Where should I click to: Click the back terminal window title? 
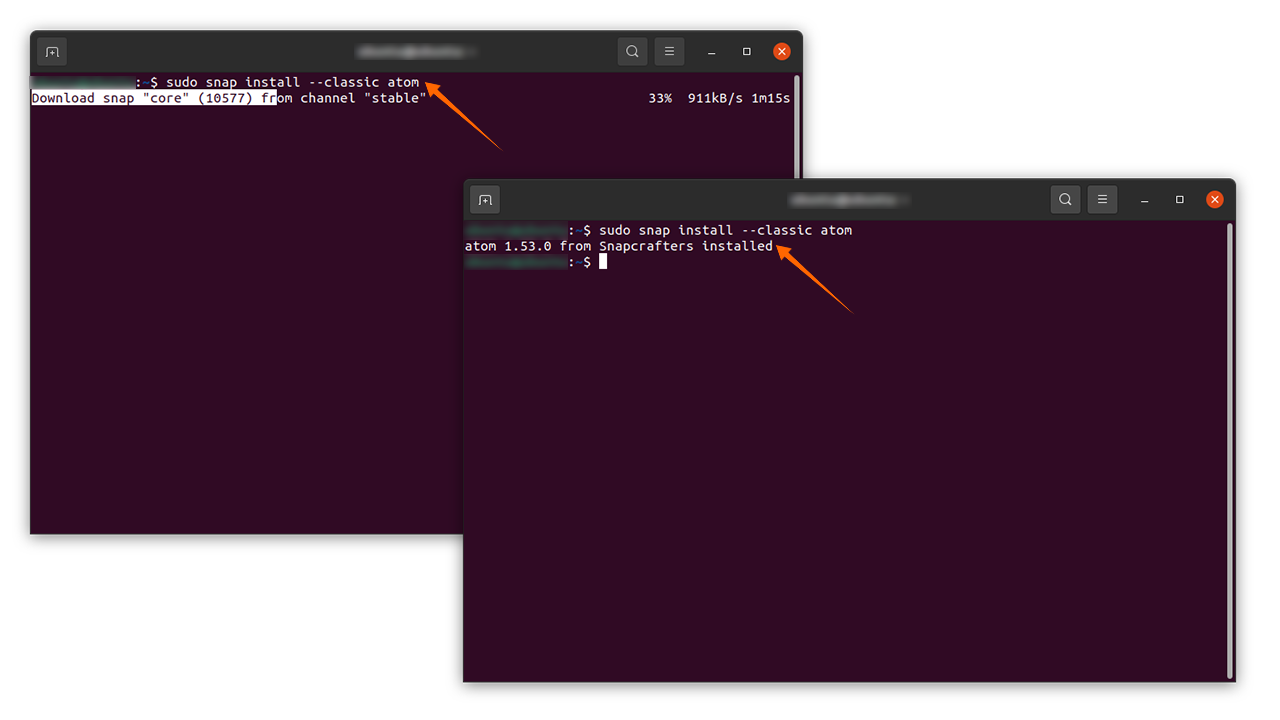click(x=416, y=51)
